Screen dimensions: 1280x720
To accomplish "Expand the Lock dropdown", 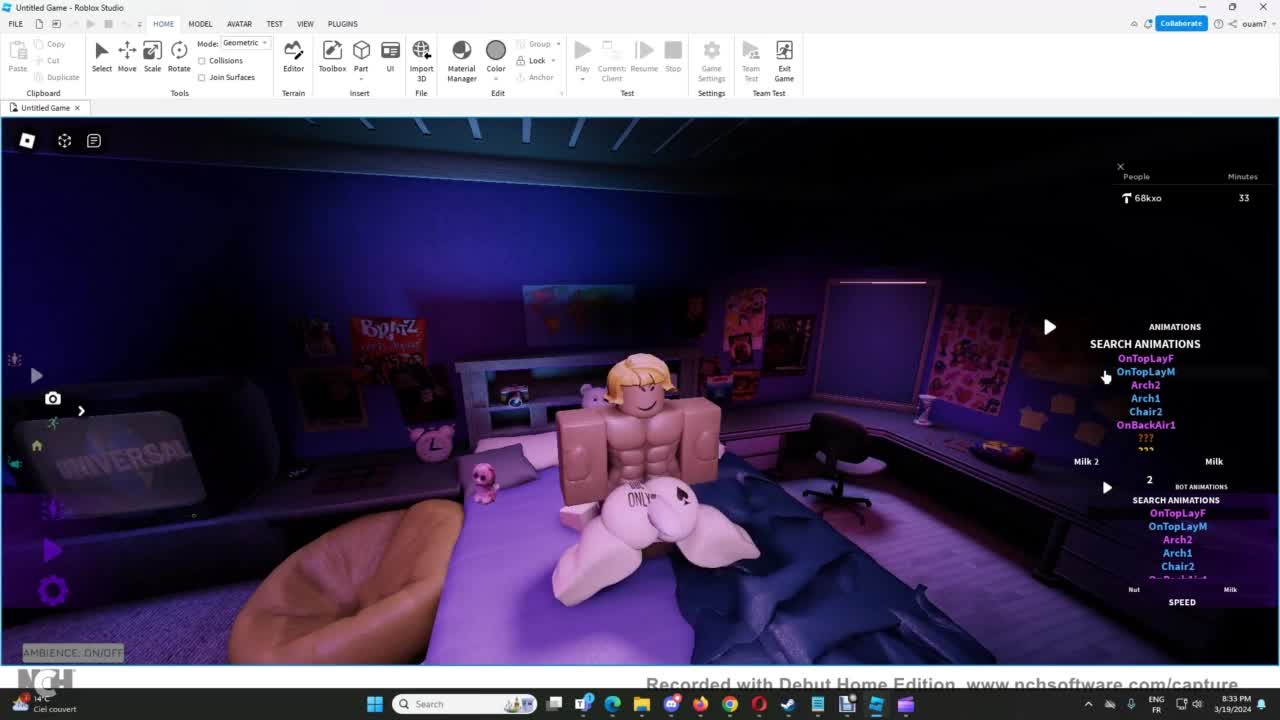I will coord(556,61).
